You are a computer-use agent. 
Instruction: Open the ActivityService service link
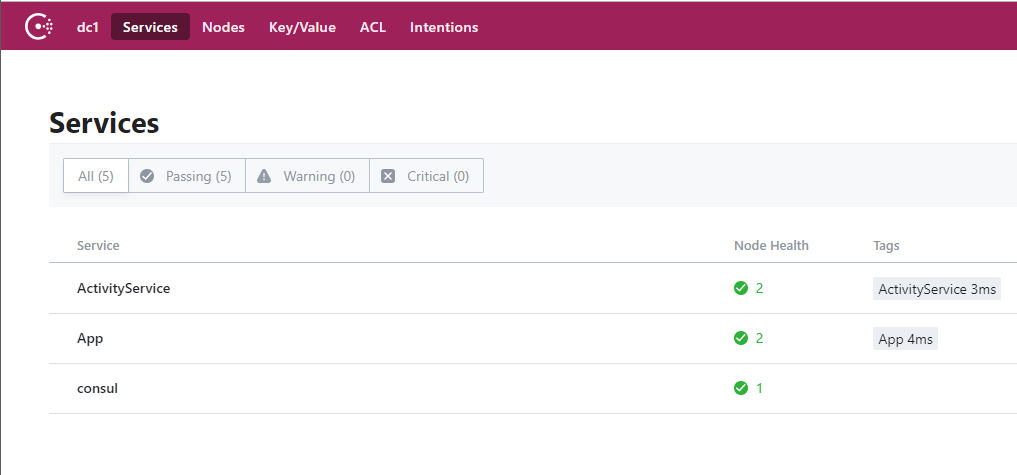click(x=123, y=288)
